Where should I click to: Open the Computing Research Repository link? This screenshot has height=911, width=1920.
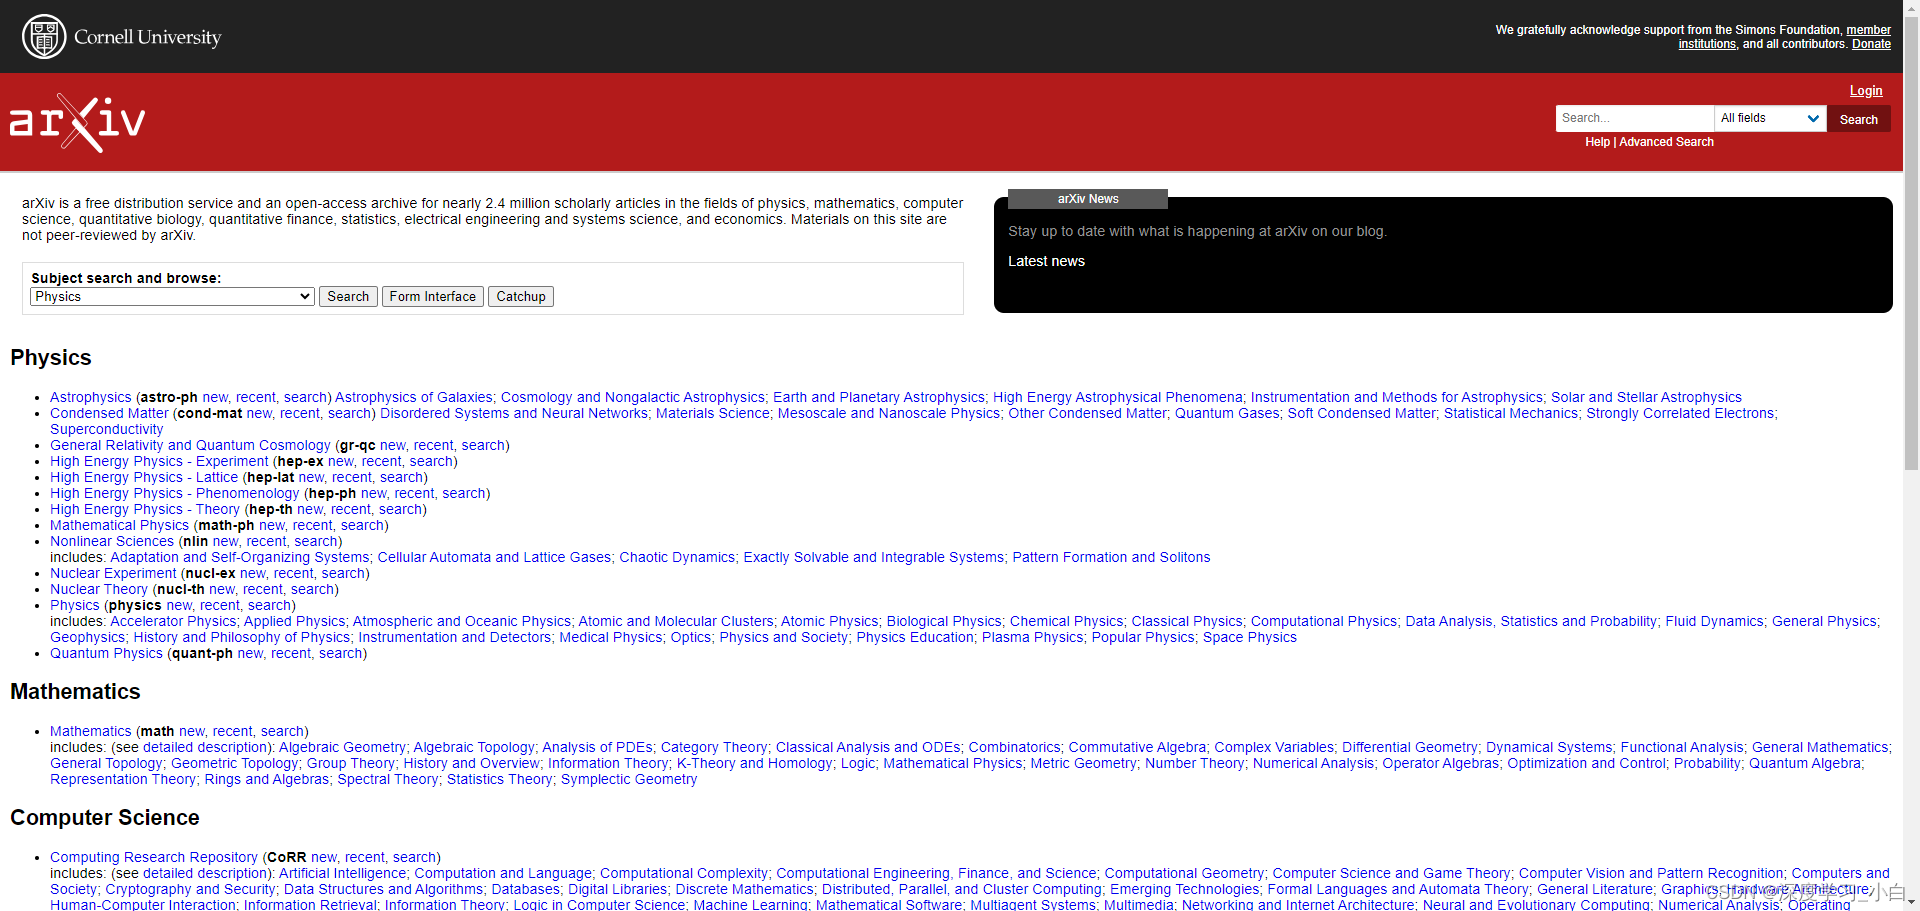click(x=154, y=857)
